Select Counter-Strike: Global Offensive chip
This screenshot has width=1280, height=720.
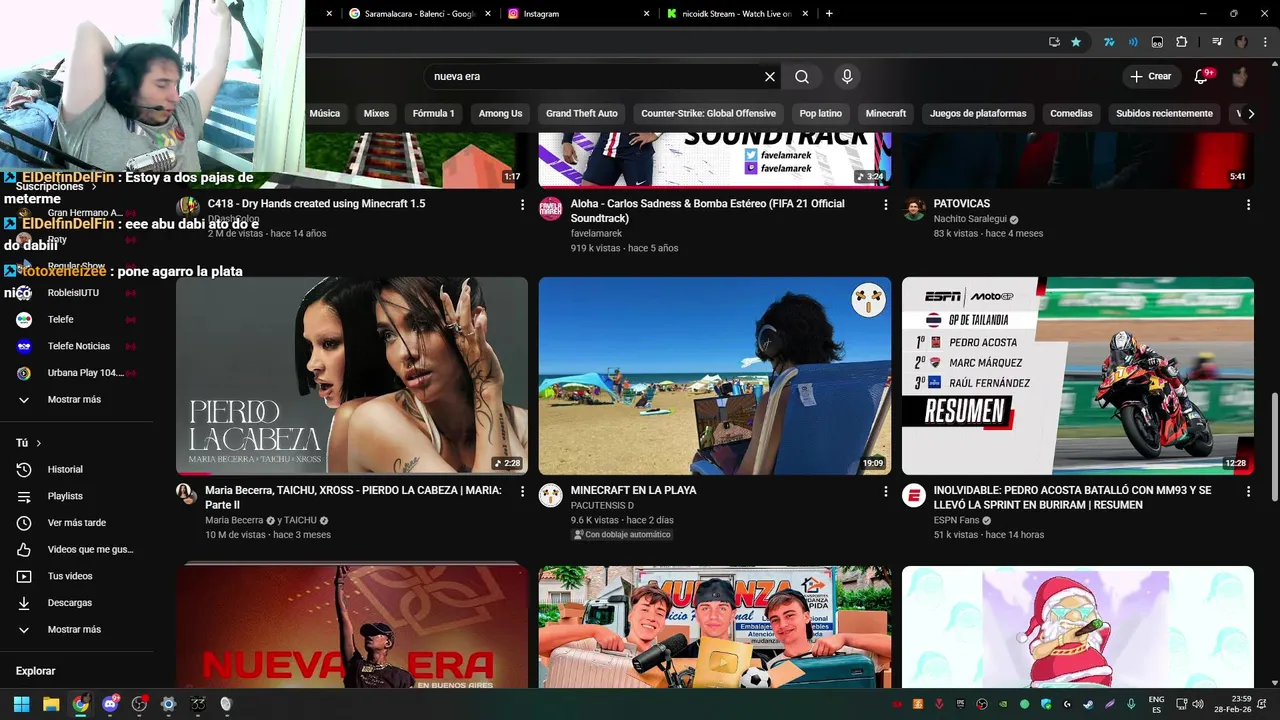(709, 114)
